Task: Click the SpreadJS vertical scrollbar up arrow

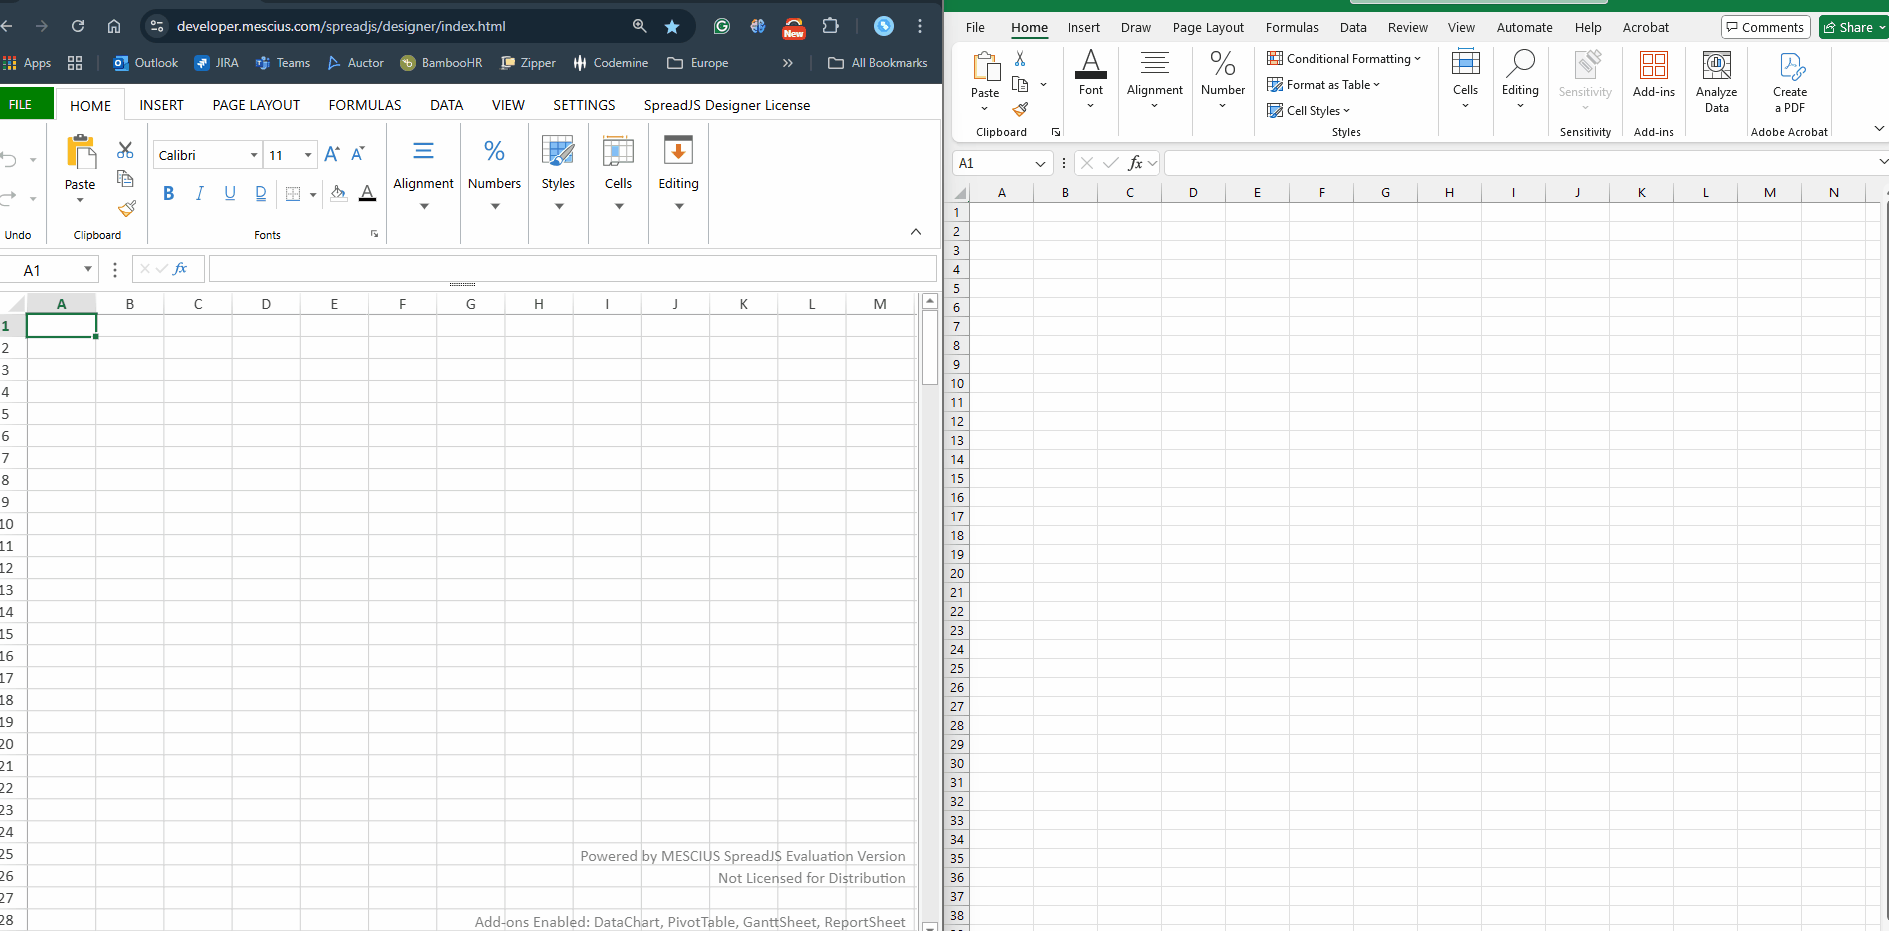Action: pos(929,301)
